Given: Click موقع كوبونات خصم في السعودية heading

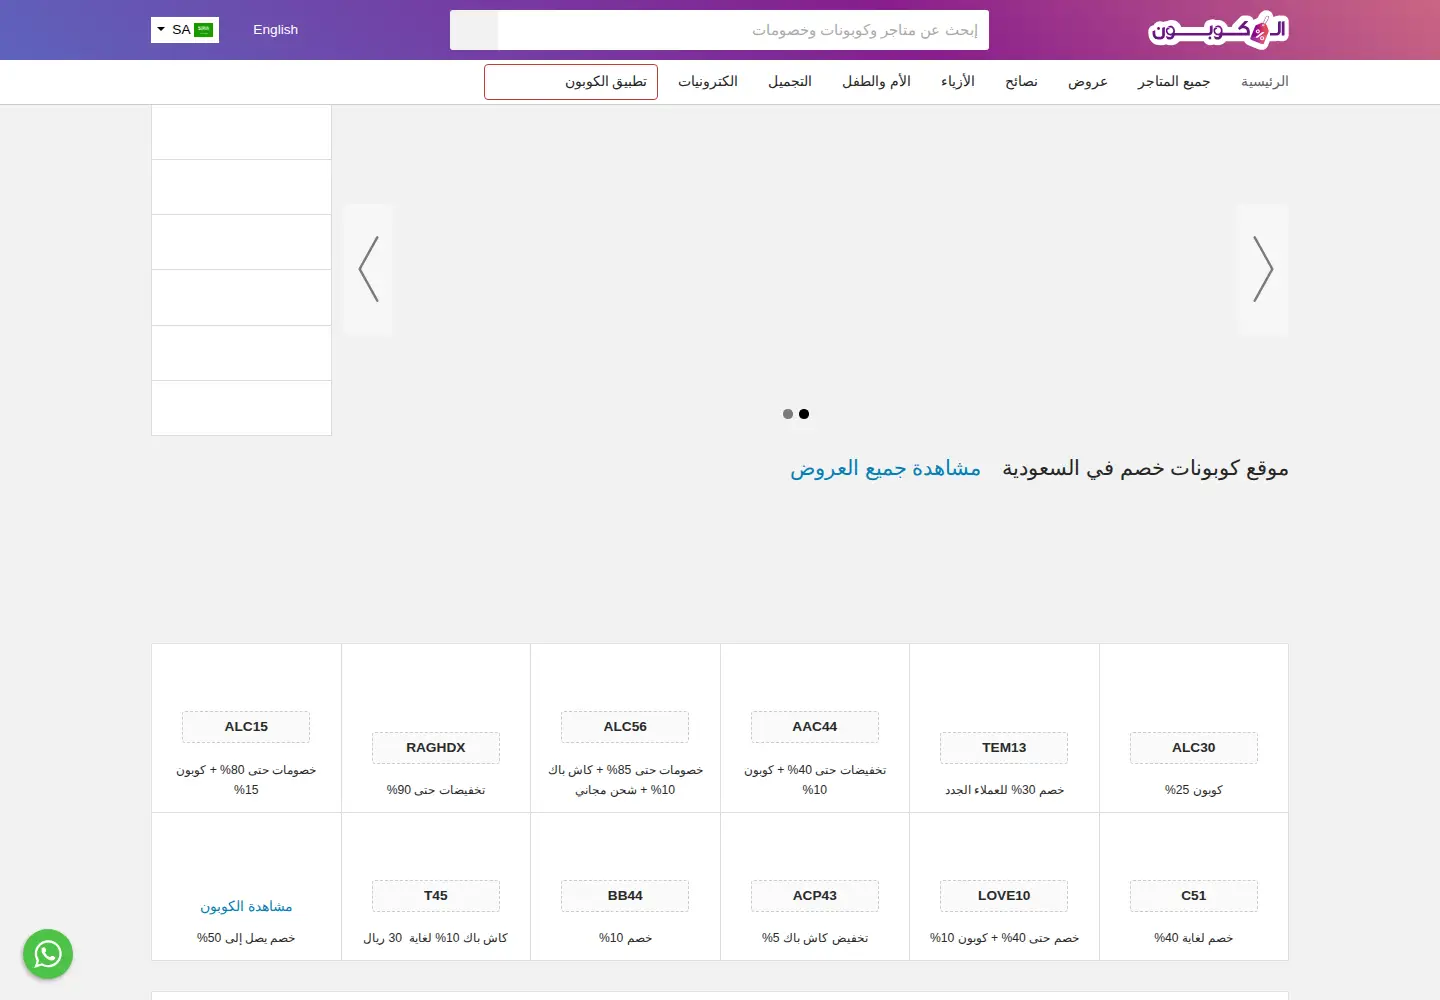Looking at the screenshot, I should pos(1145,468).
